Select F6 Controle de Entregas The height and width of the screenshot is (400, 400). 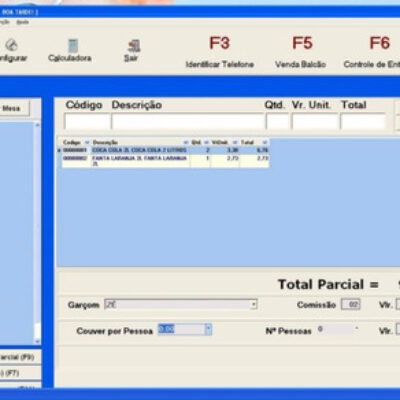coord(373,52)
